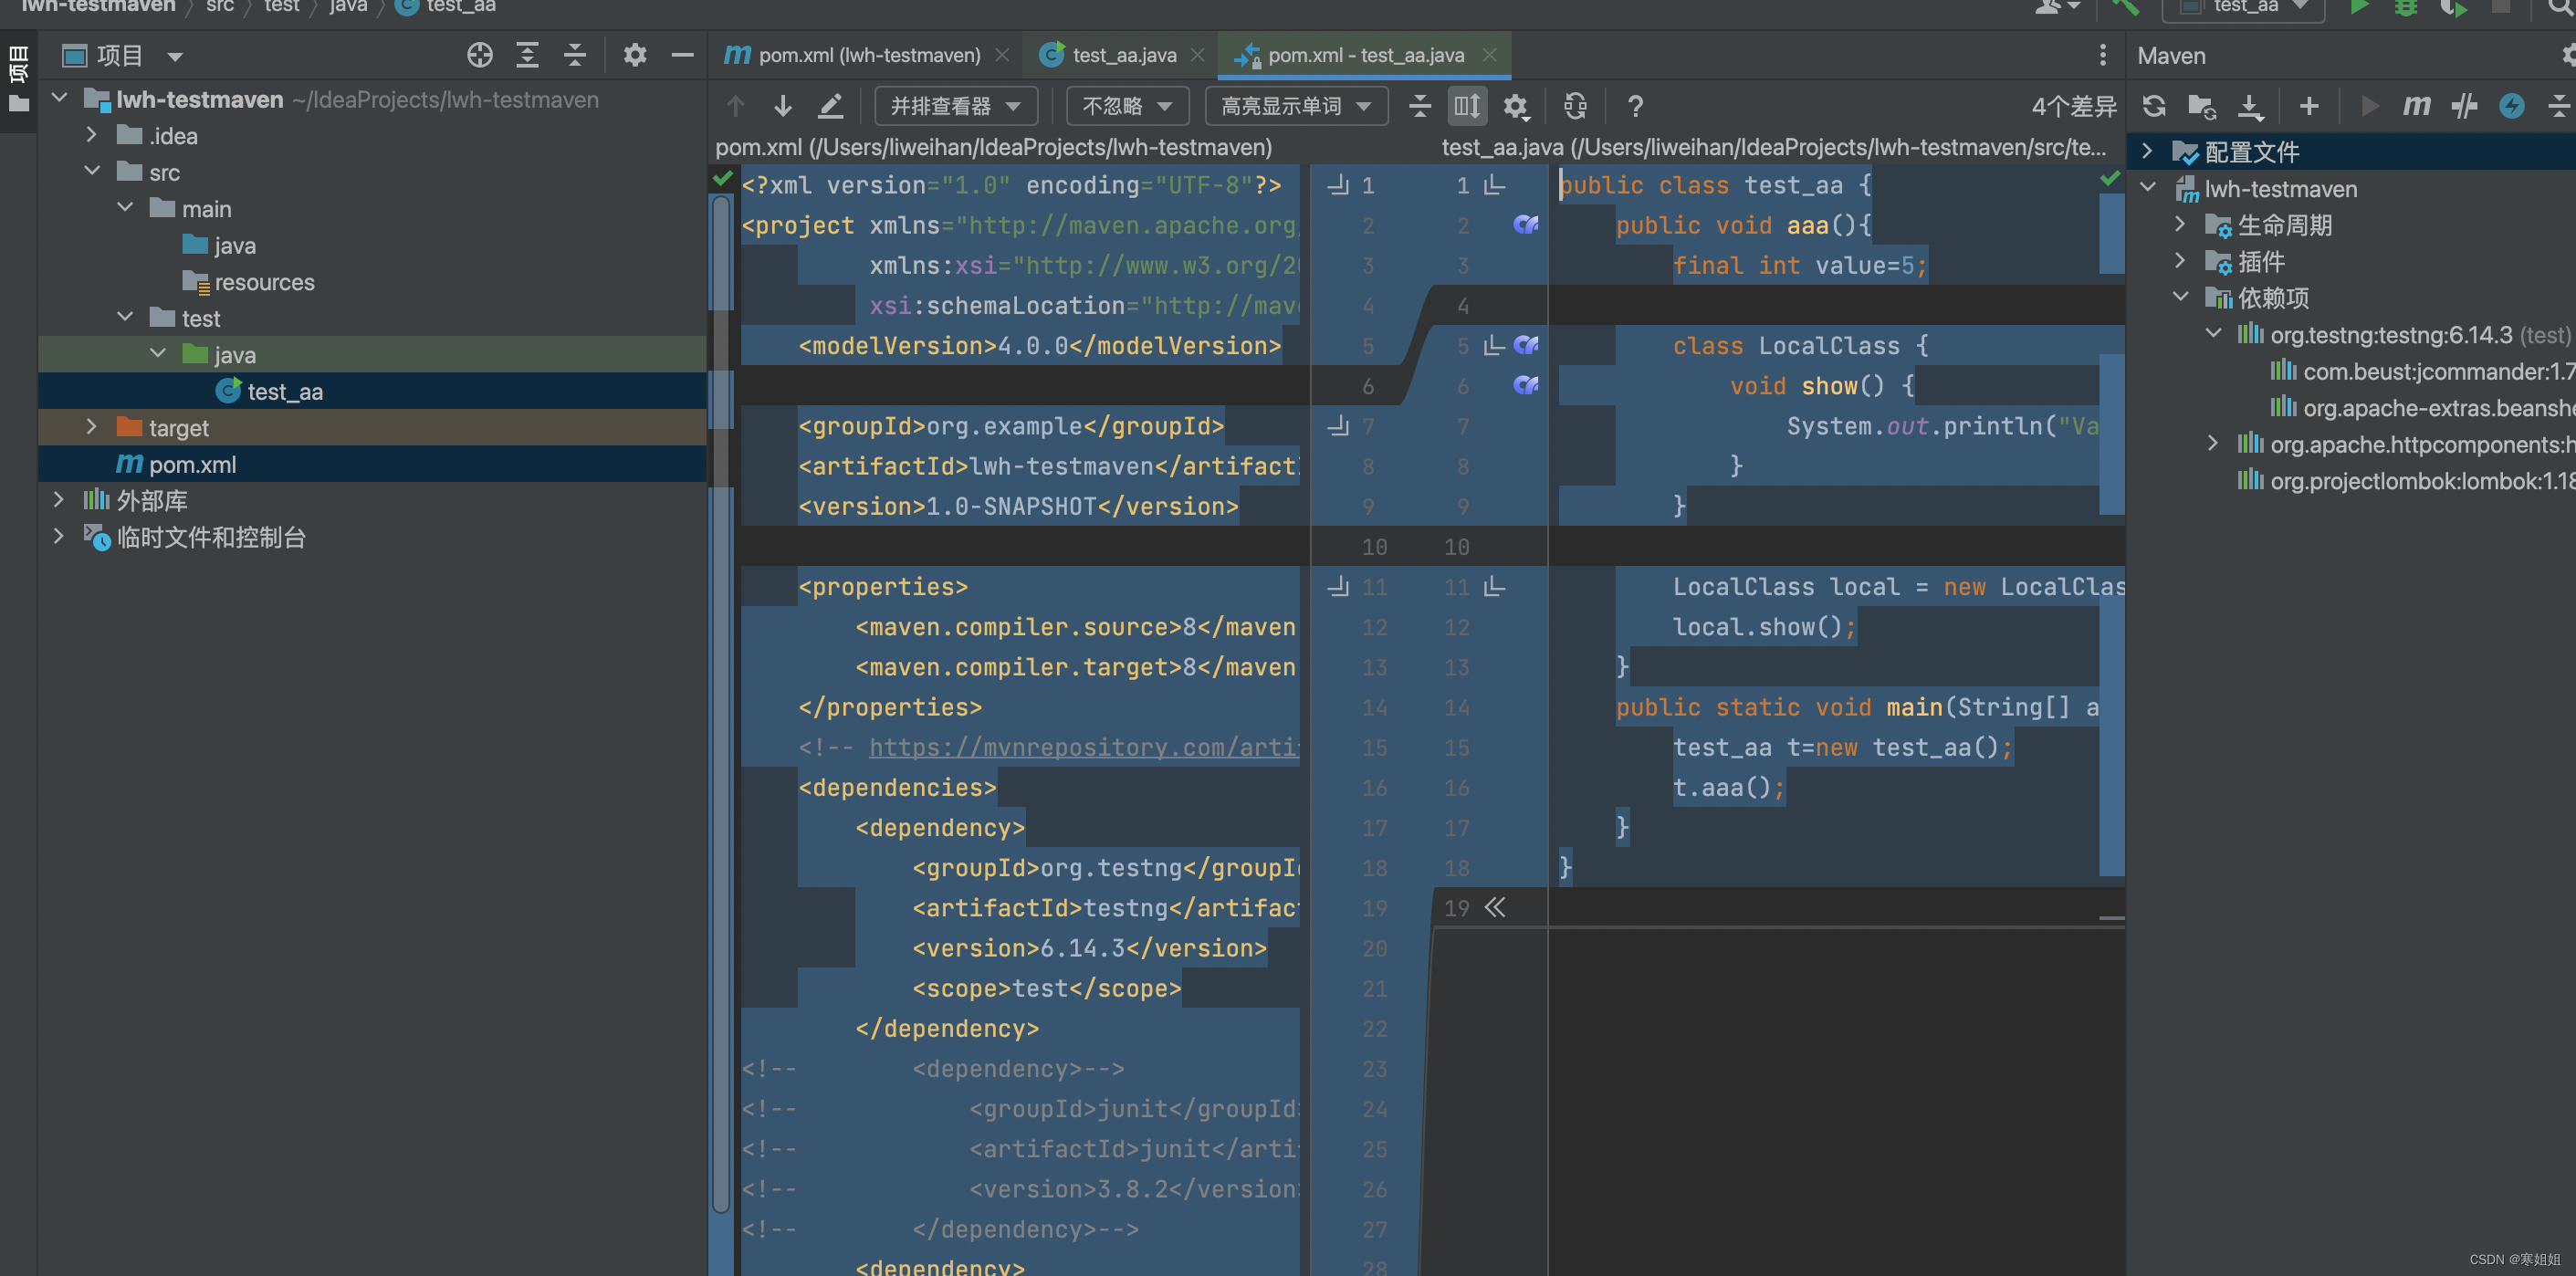Click the diff help question mark
The width and height of the screenshot is (2576, 1276).
1635,106
